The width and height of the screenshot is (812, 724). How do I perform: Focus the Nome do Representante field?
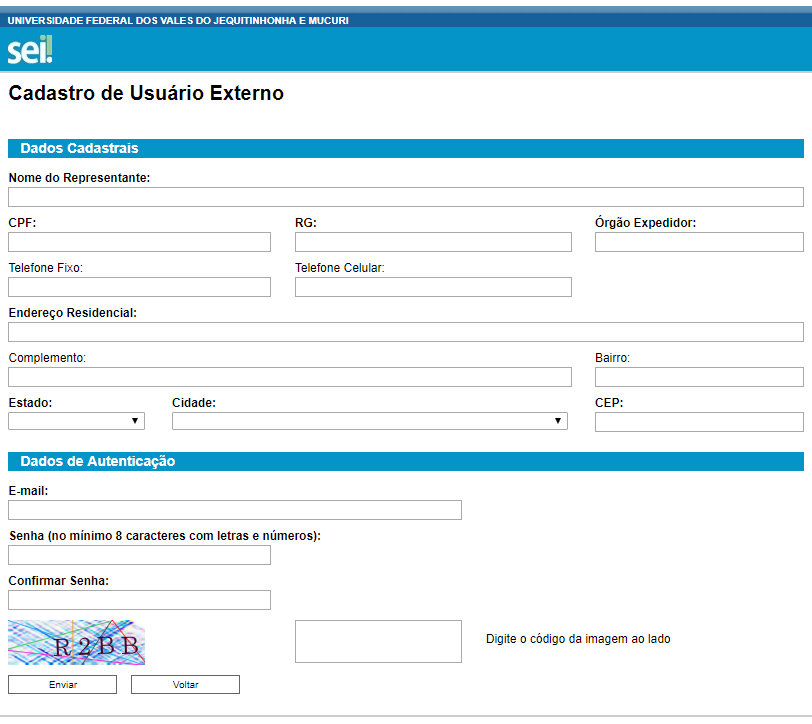point(405,197)
